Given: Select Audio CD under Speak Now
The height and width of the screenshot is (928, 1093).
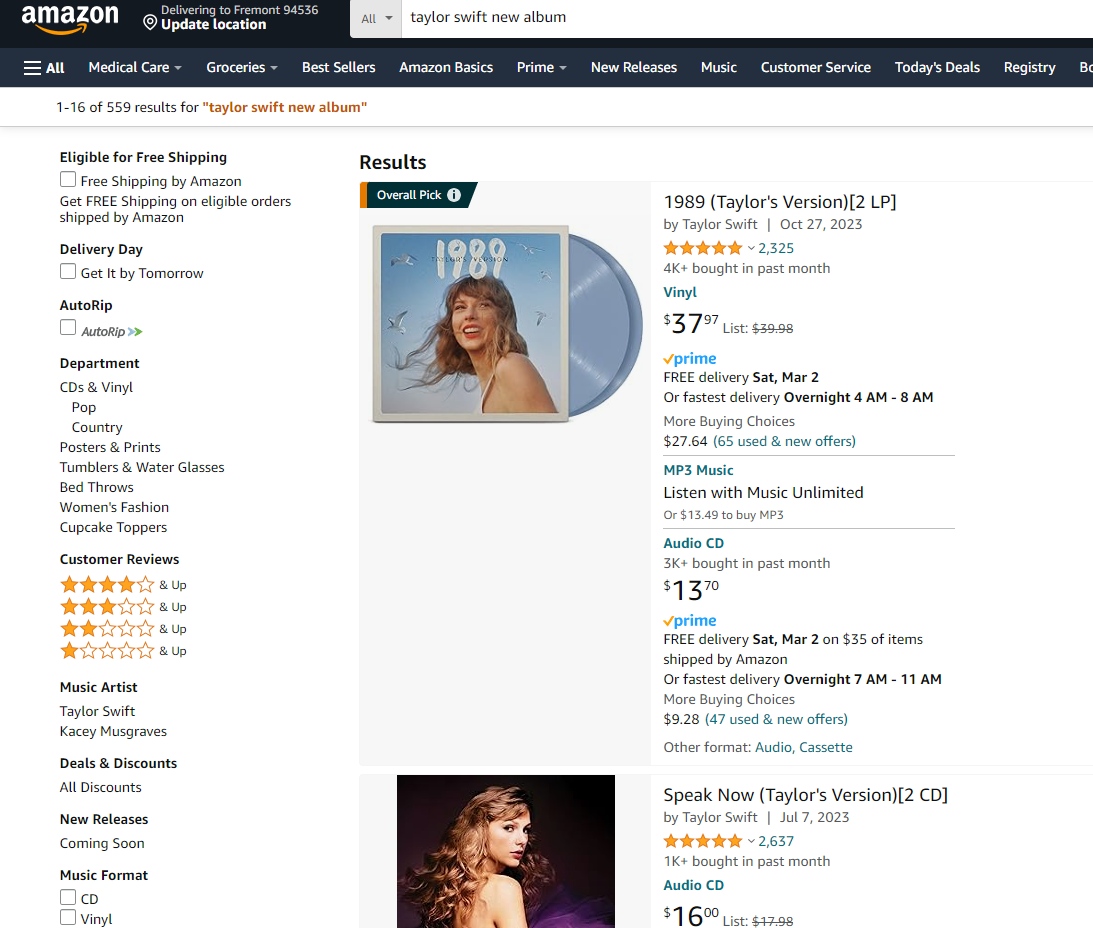Looking at the screenshot, I should (694, 885).
